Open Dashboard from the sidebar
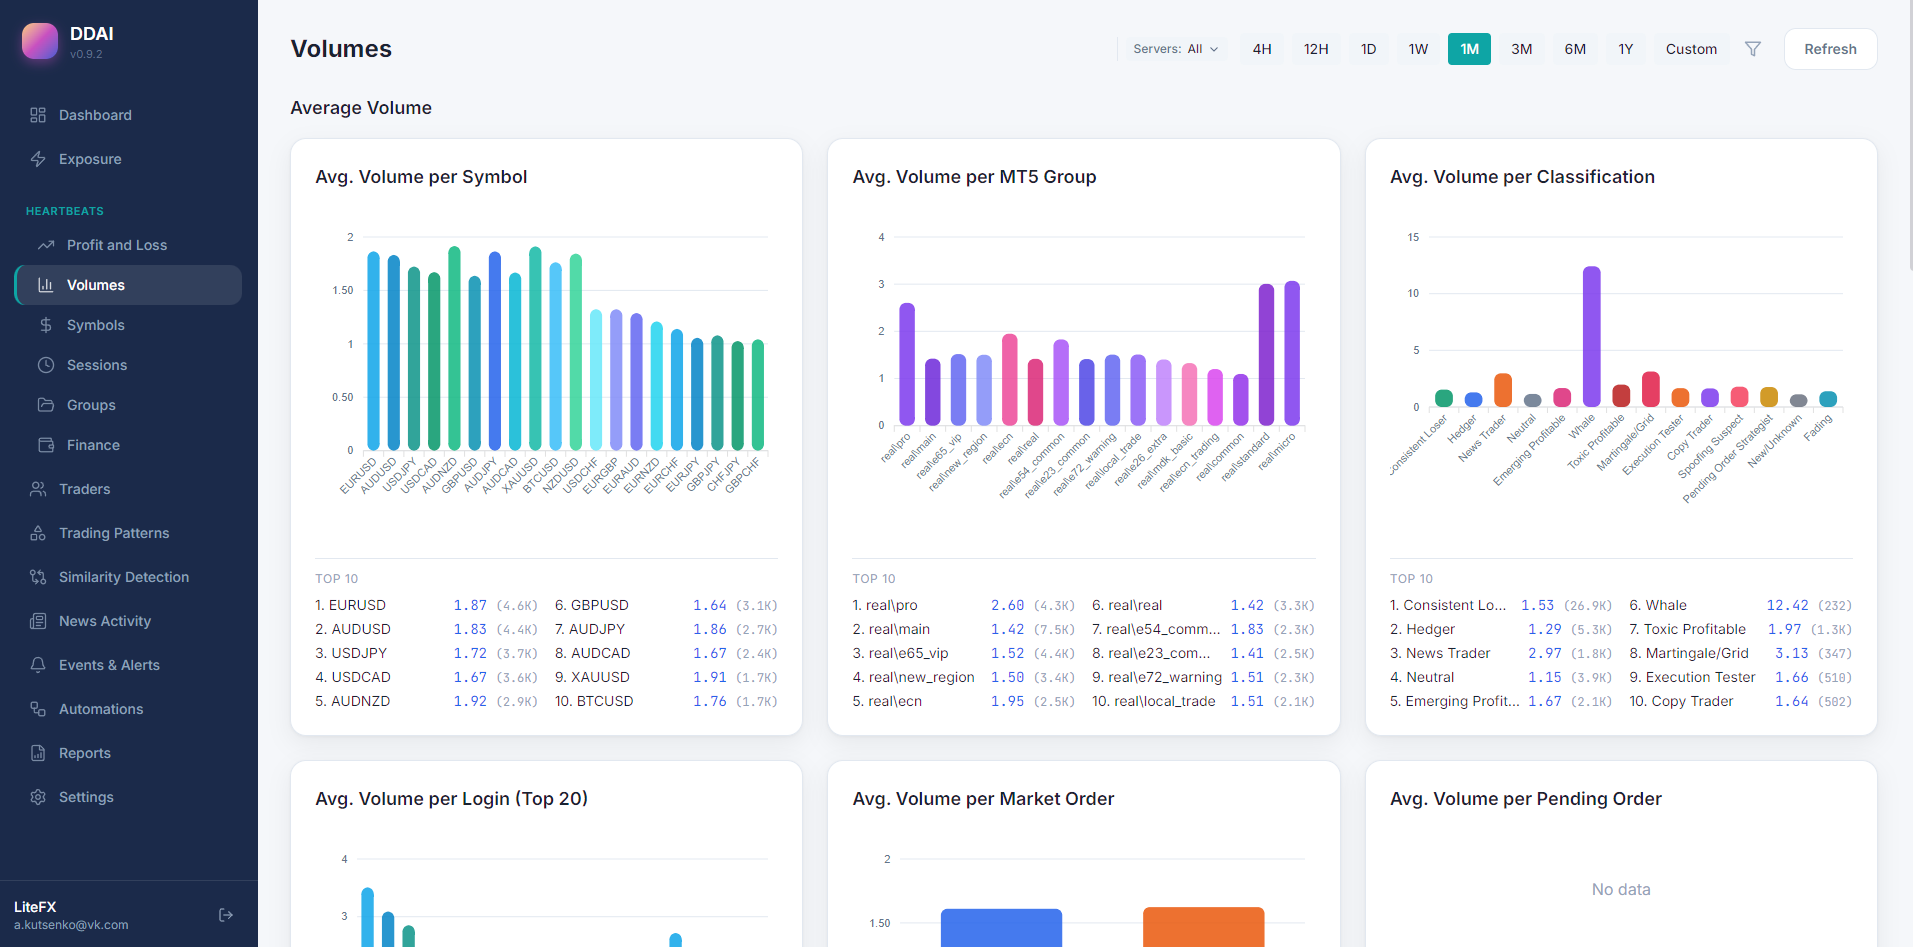Image resolution: width=1913 pixels, height=947 pixels. 129,115
